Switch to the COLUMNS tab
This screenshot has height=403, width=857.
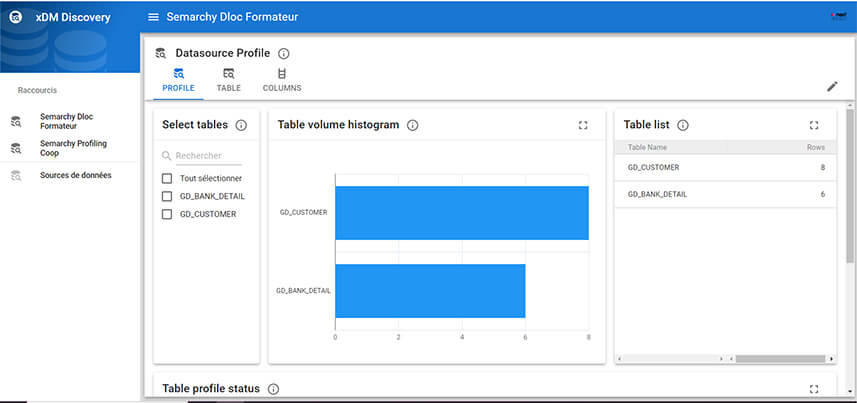click(x=281, y=80)
